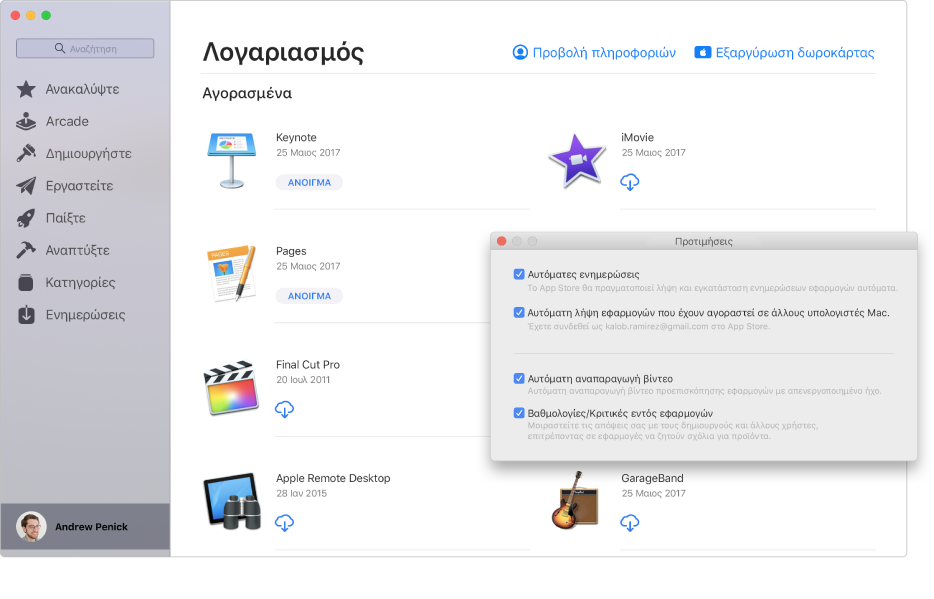Open Andrew Penick account profile
Screen dimensions: 934x599
pos(85,527)
